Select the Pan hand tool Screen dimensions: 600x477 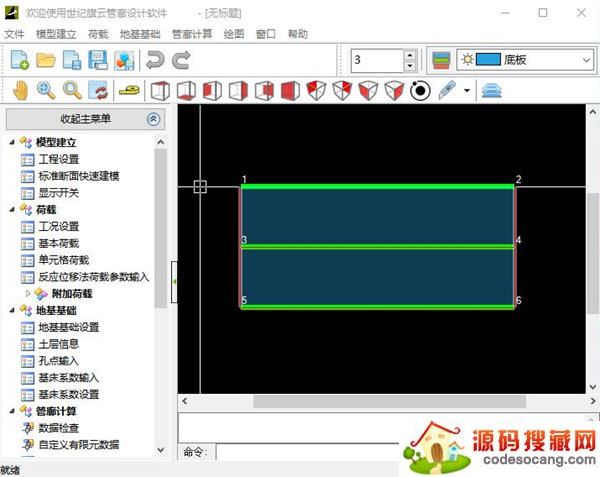point(20,91)
